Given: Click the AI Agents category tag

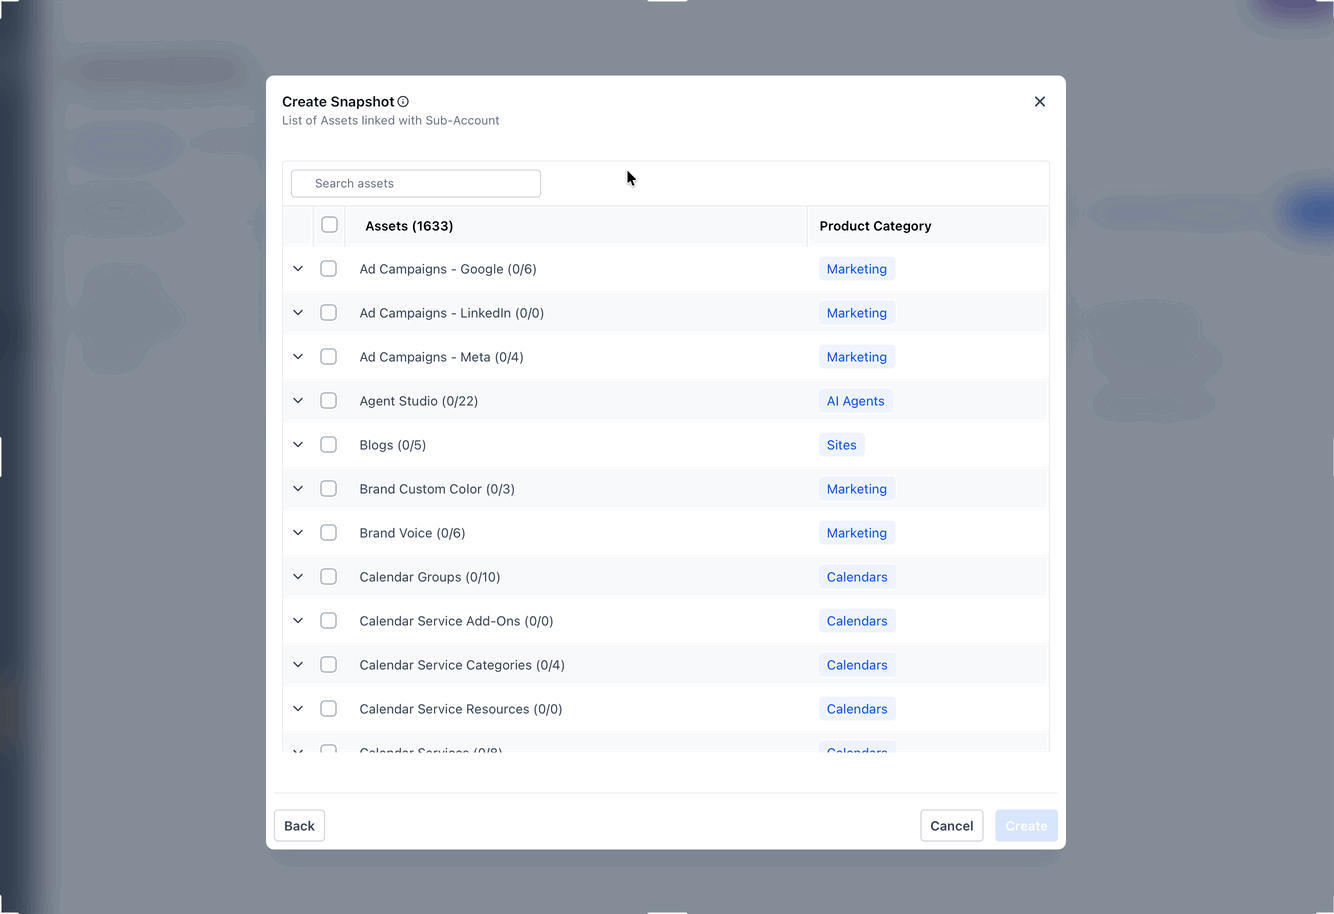Looking at the screenshot, I should (855, 401).
